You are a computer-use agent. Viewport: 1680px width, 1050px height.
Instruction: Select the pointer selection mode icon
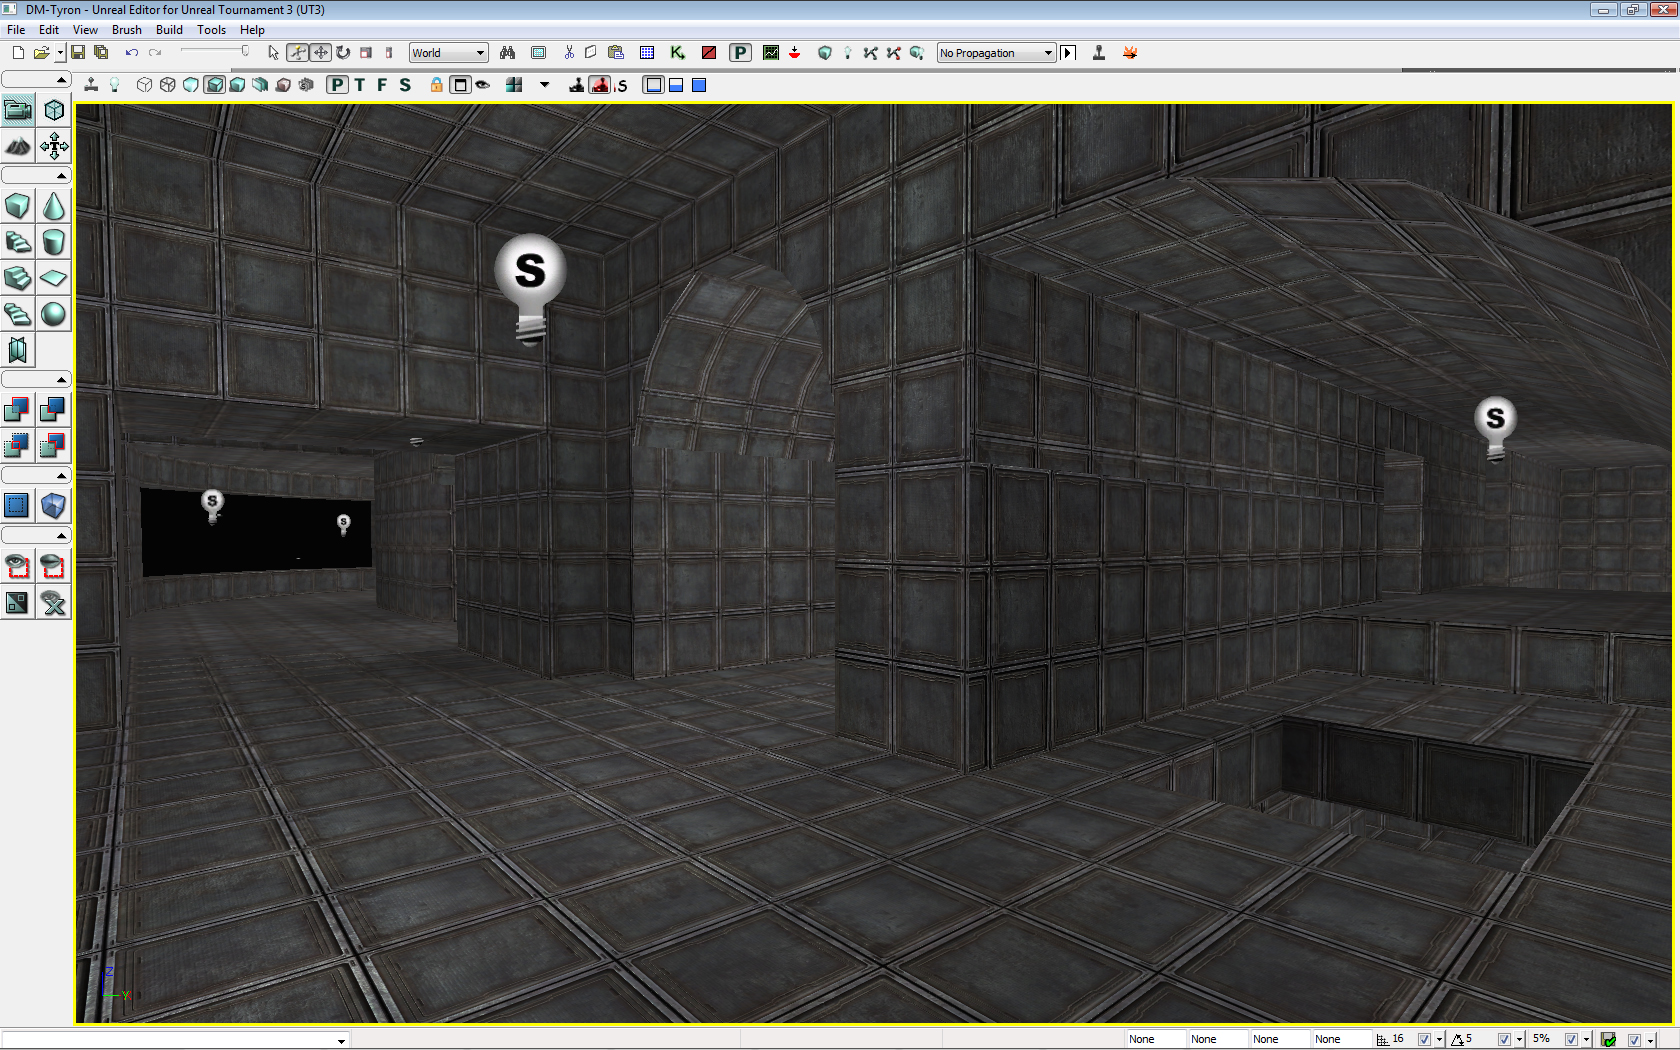[x=273, y=53]
